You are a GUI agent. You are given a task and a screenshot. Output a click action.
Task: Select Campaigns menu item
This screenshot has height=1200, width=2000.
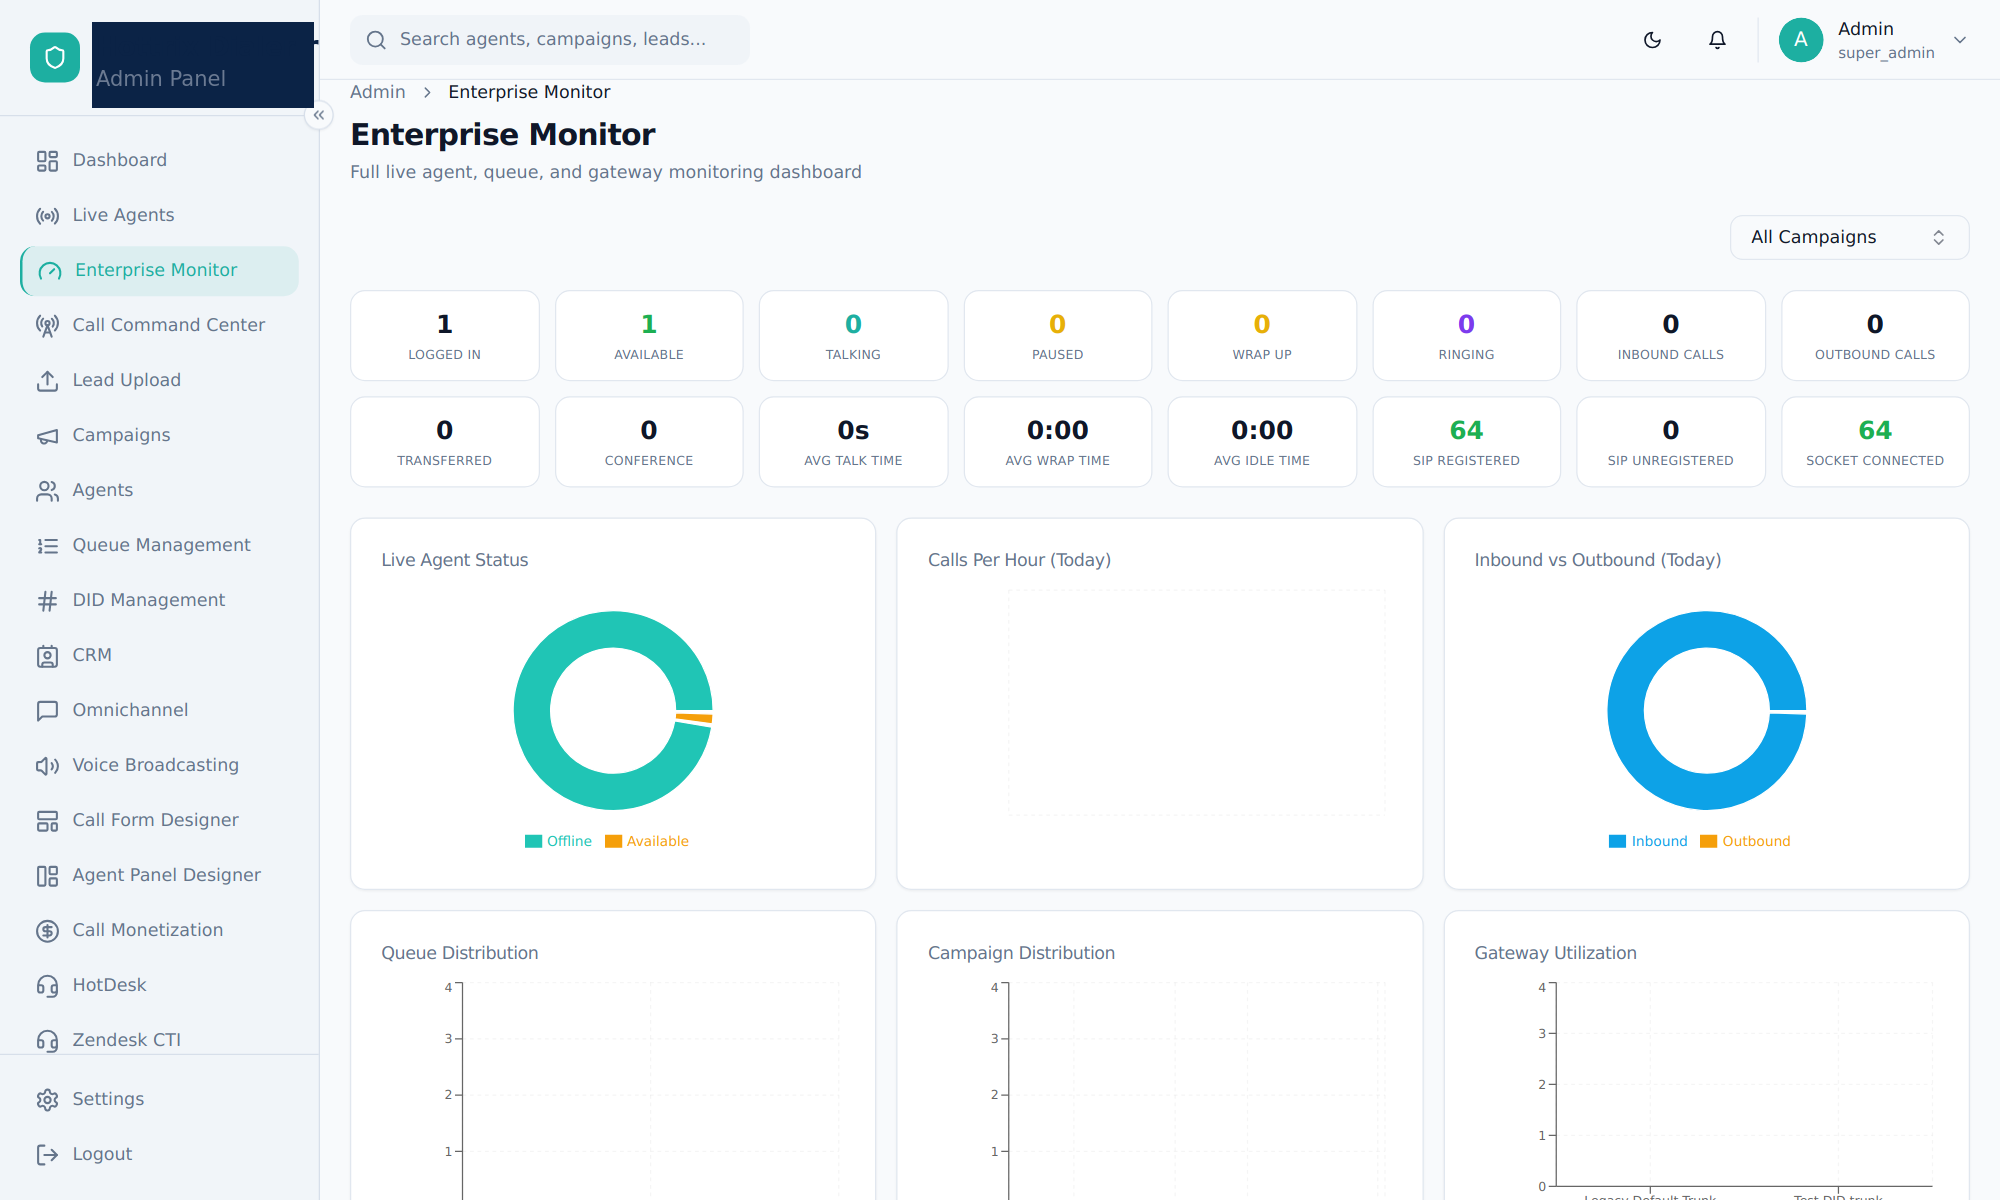[159, 435]
